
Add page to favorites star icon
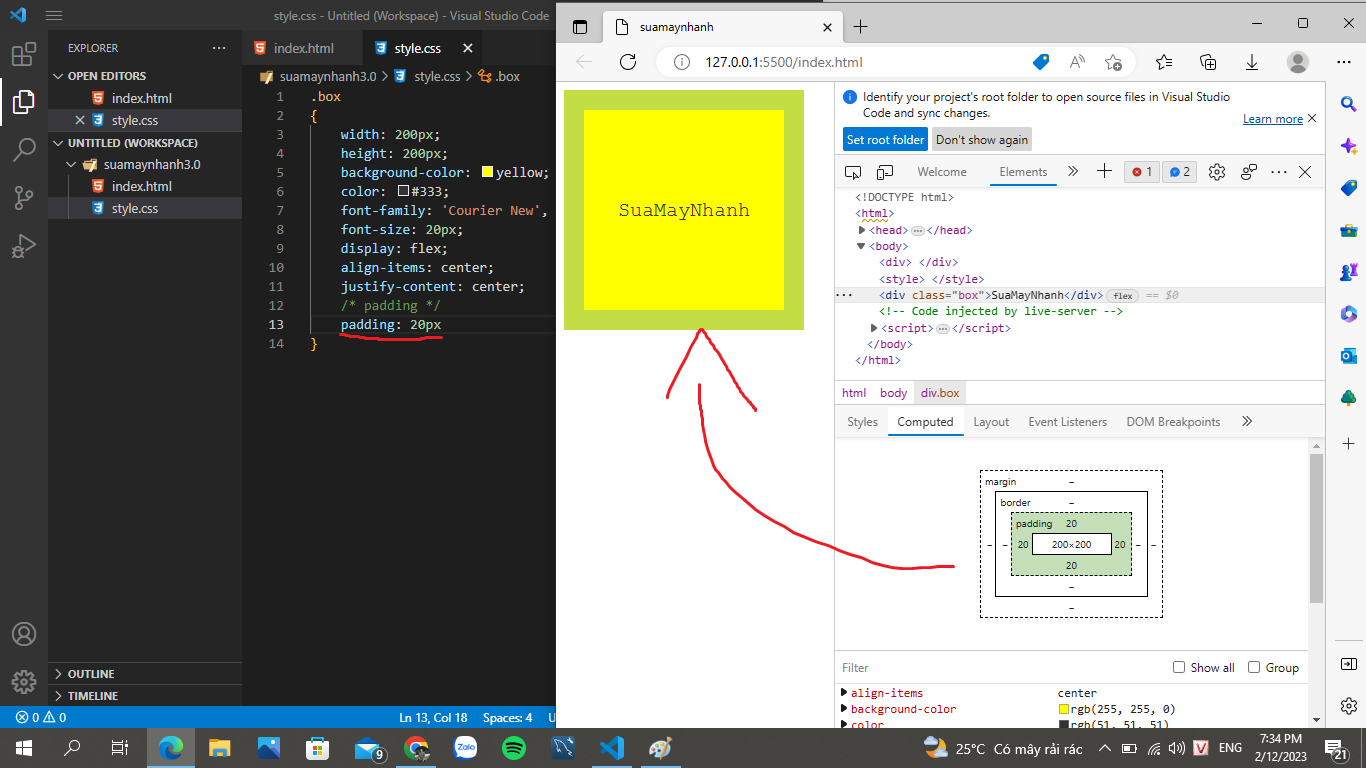click(1113, 62)
